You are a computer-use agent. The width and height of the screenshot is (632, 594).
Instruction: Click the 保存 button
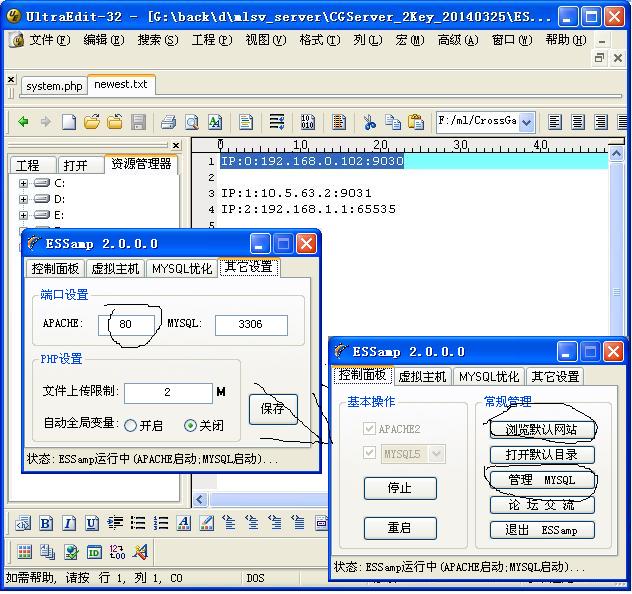[x=273, y=409]
